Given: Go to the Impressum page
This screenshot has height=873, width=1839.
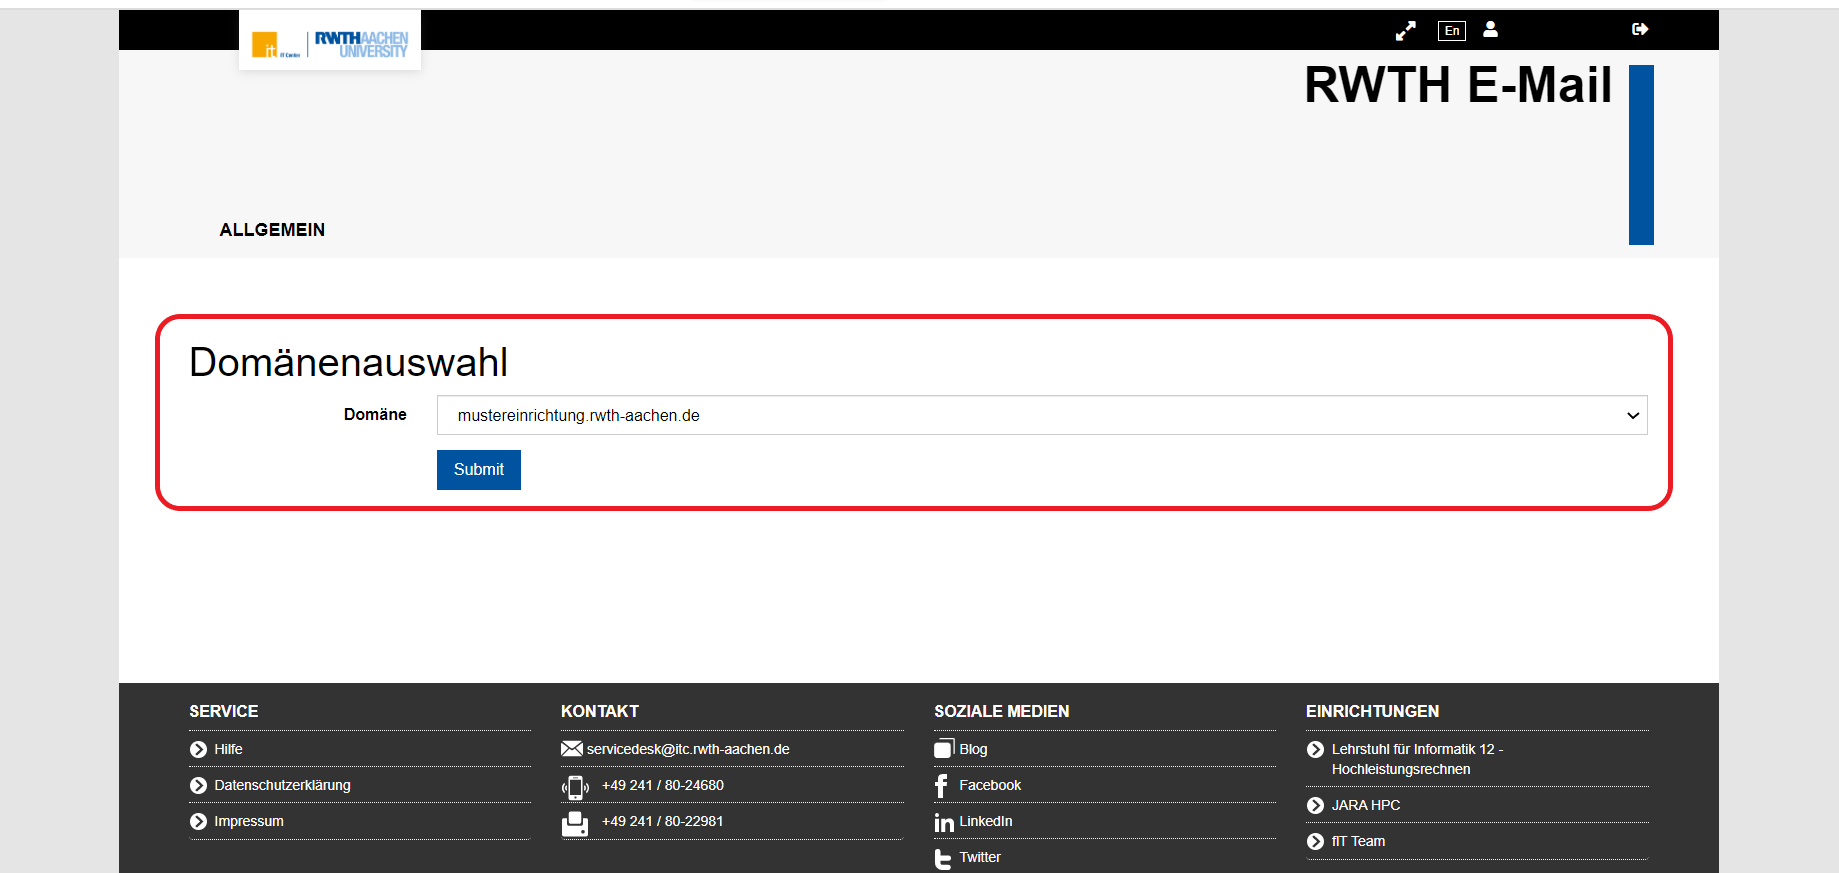Looking at the screenshot, I should pos(249,821).
